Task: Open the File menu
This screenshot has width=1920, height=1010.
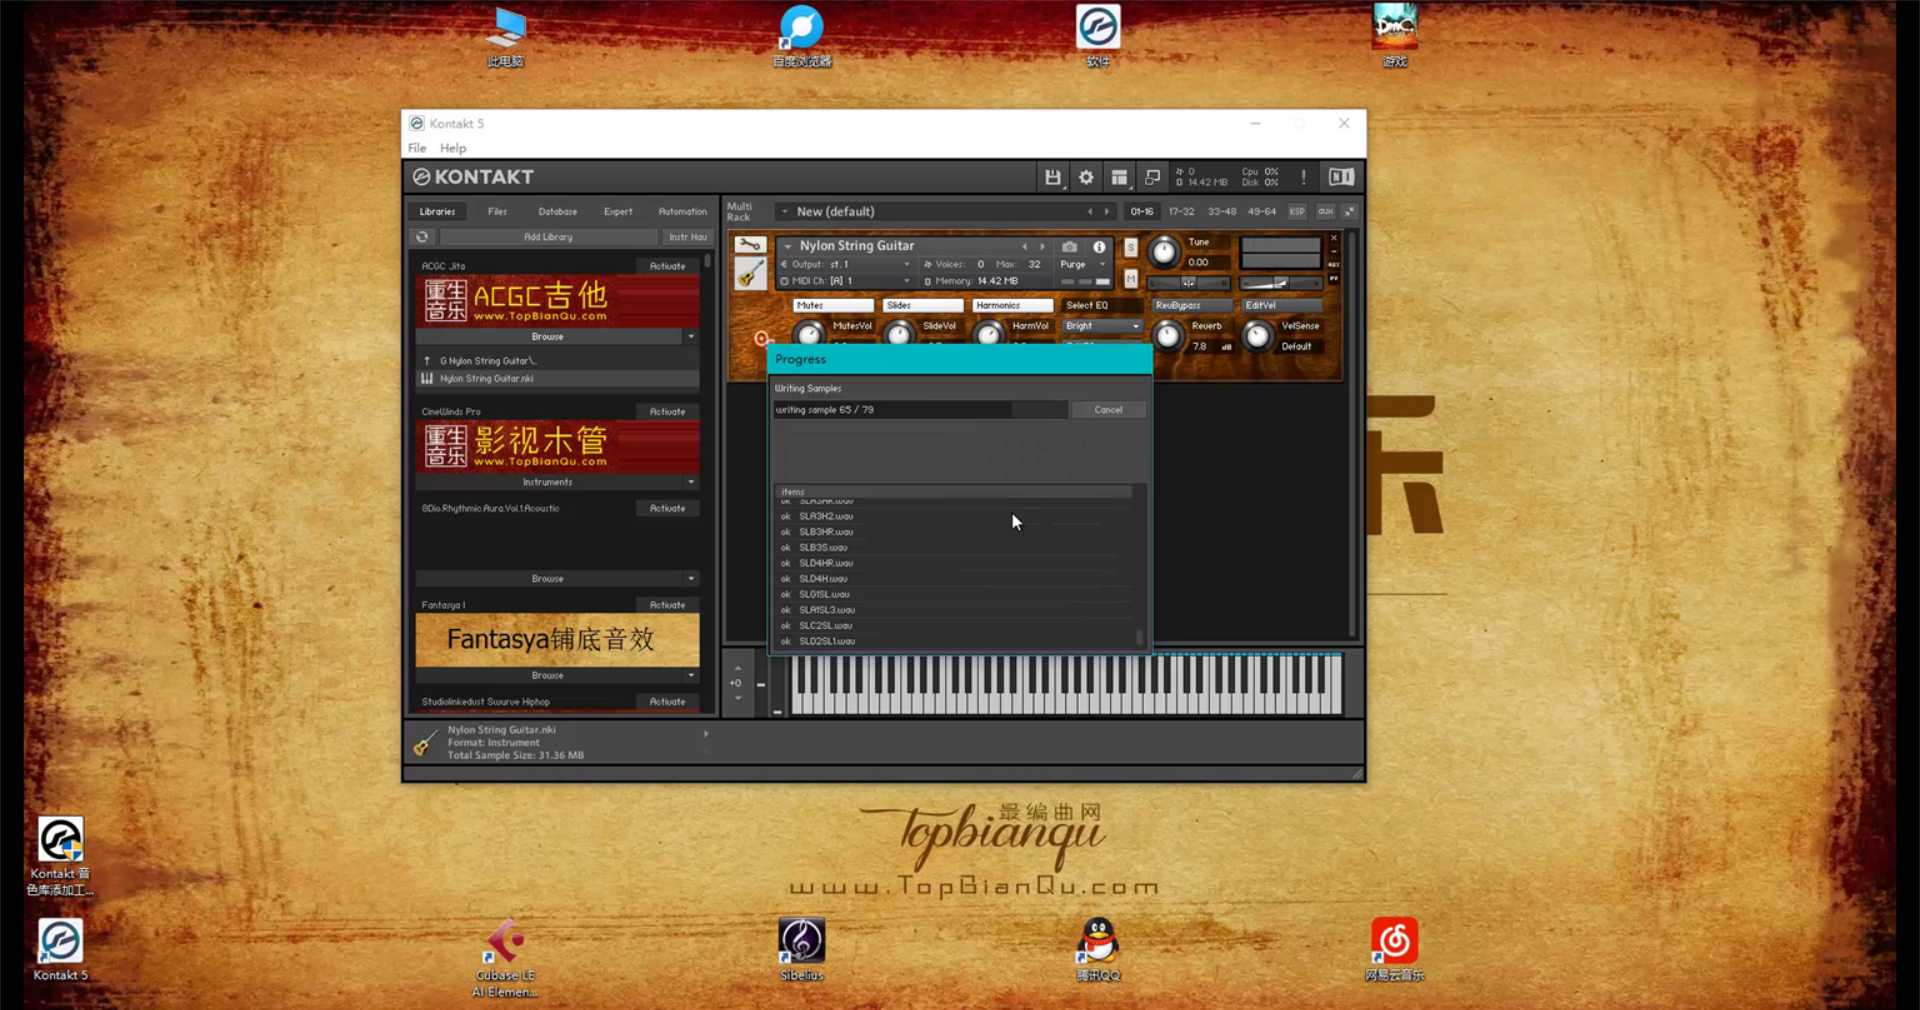Action: (x=417, y=148)
